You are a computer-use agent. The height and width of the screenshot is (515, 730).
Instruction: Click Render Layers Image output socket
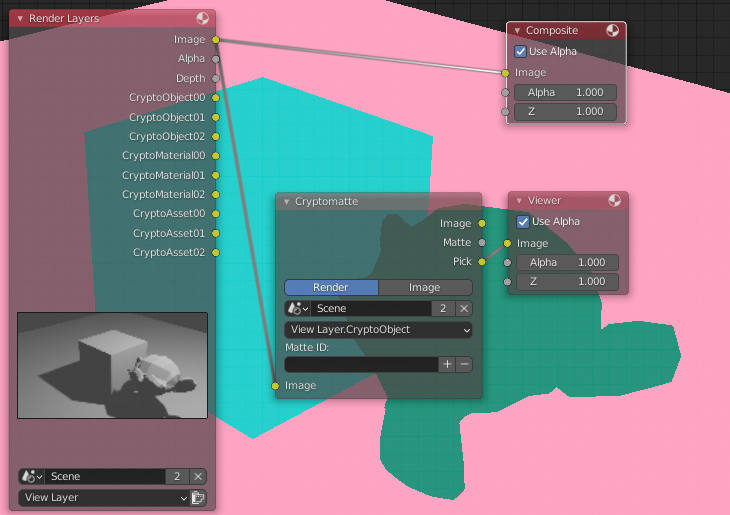click(216, 40)
